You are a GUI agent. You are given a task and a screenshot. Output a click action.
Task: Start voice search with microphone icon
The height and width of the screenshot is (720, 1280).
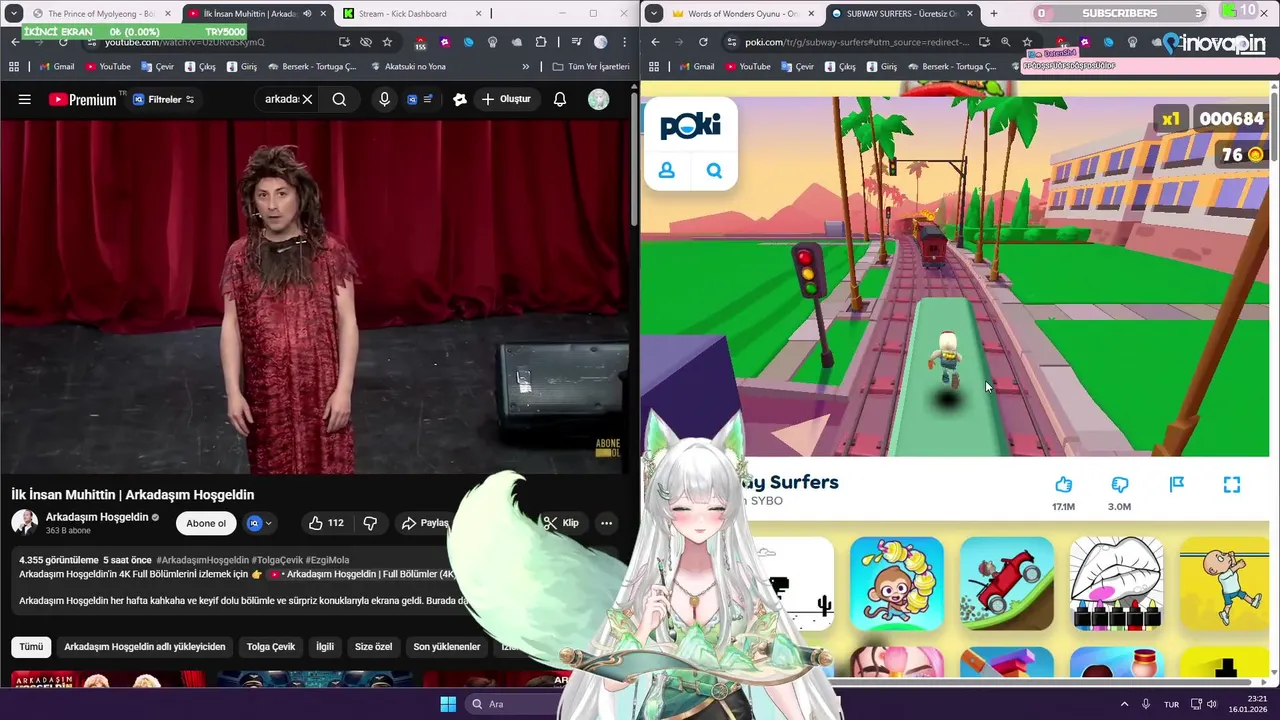[x=384, y=99]
